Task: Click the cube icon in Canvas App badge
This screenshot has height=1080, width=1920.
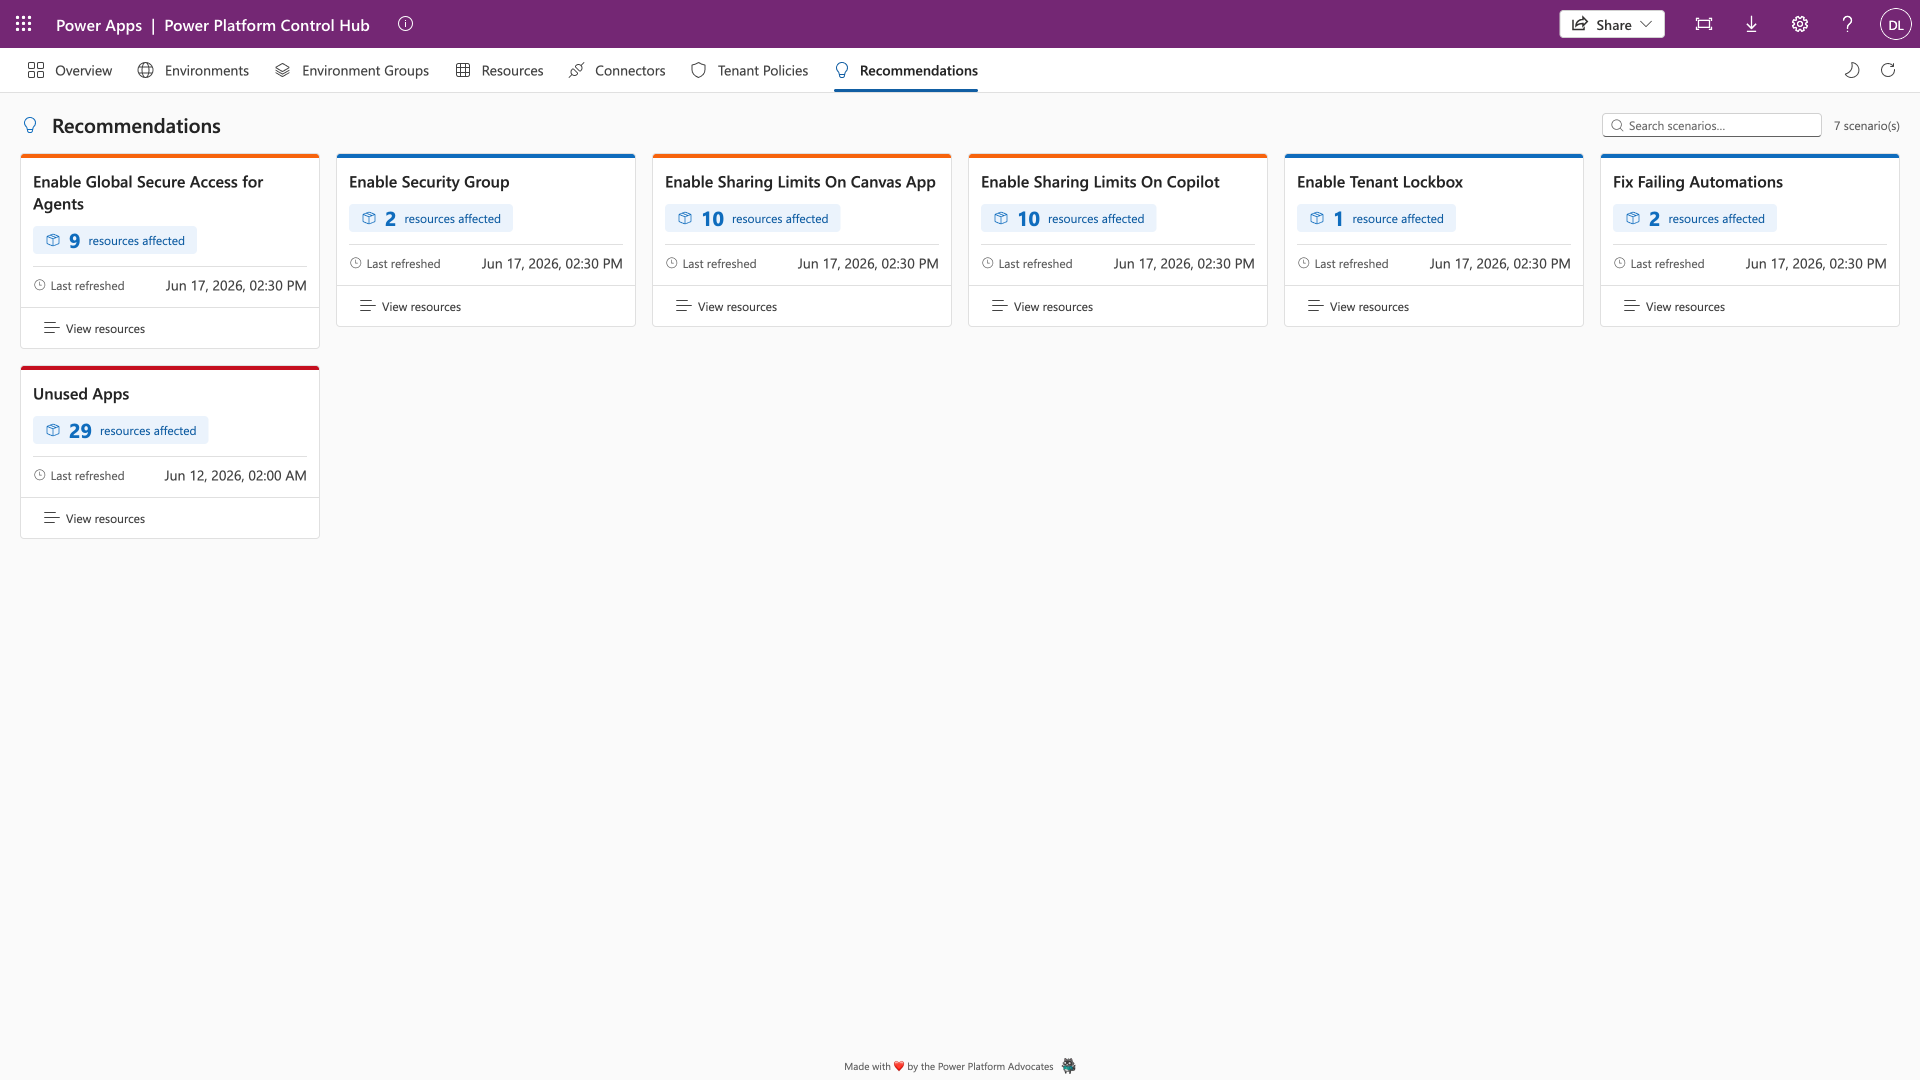Action: coord(685,218)
